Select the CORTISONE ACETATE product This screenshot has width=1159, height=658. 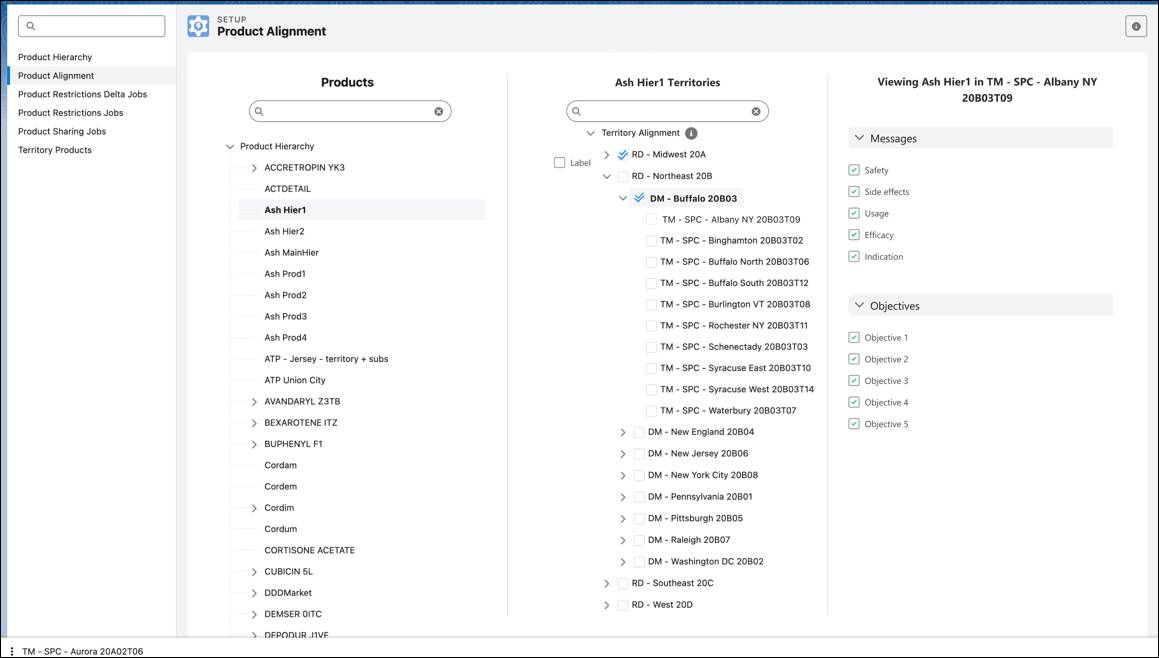[x=310, y=551]
